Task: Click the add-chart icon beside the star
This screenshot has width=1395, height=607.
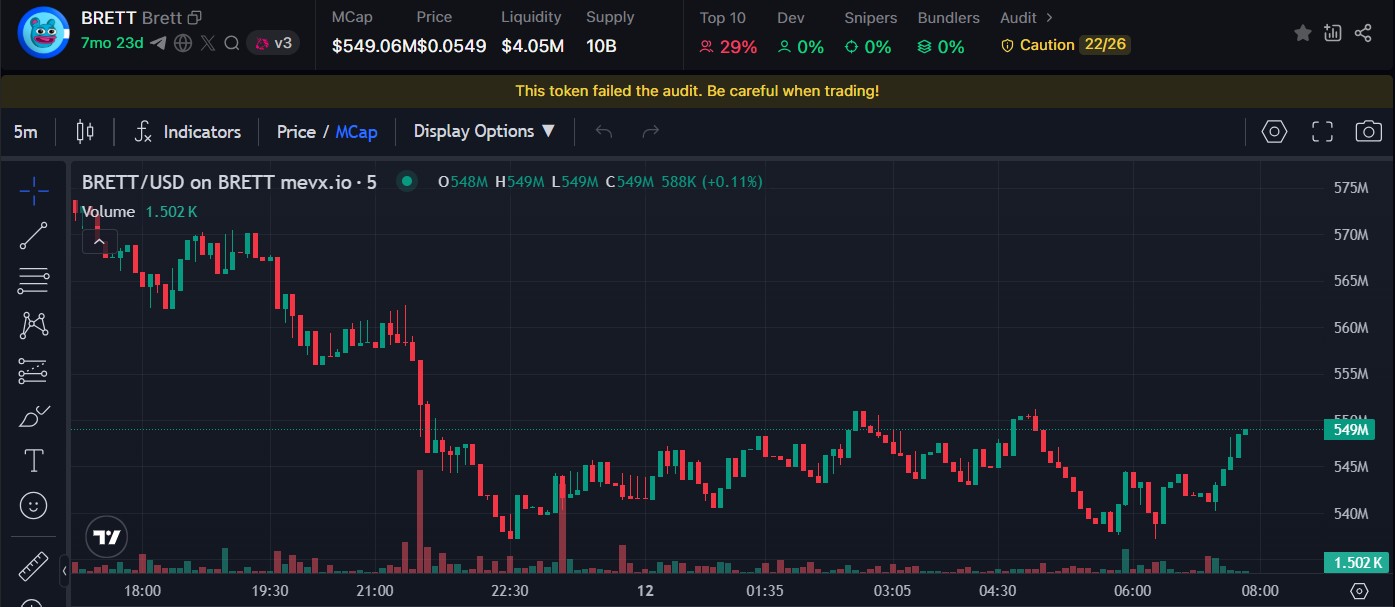Action: point(1332,33)
